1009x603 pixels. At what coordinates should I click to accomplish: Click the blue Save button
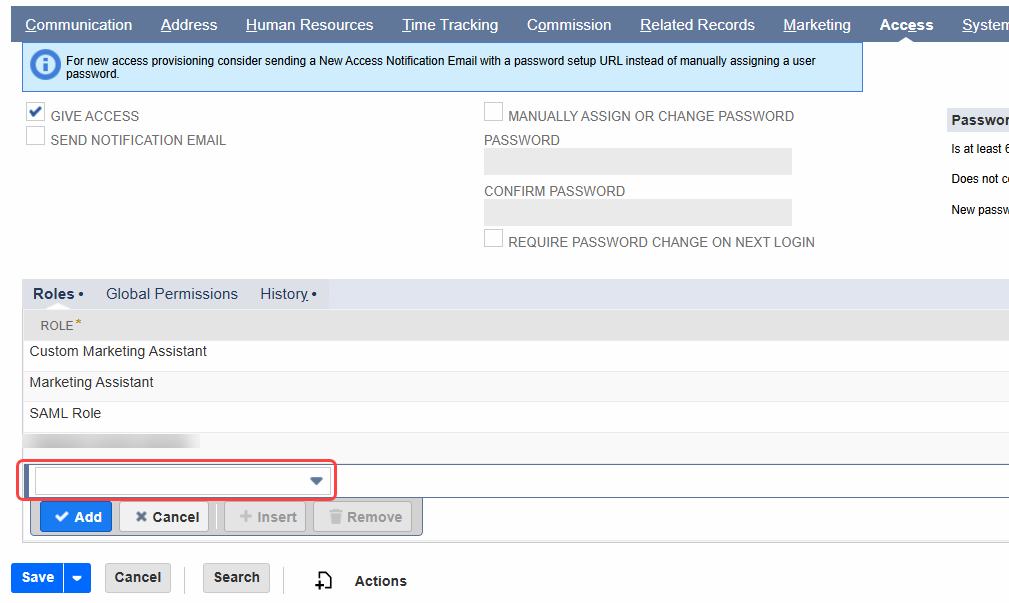[37, 578]
